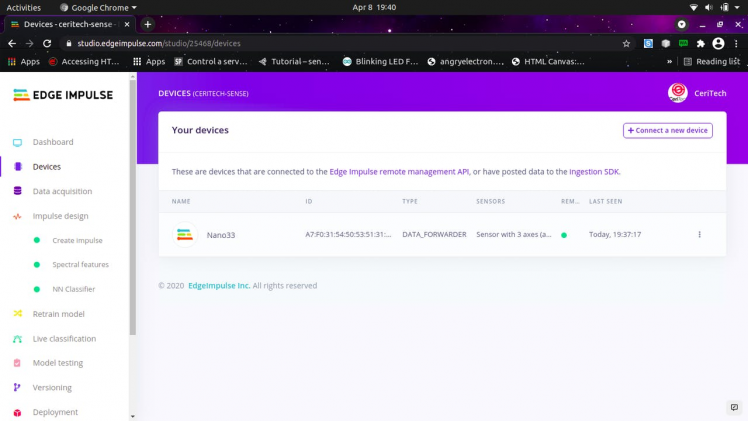Click the browser forward arrow

[x=30, y=43]
